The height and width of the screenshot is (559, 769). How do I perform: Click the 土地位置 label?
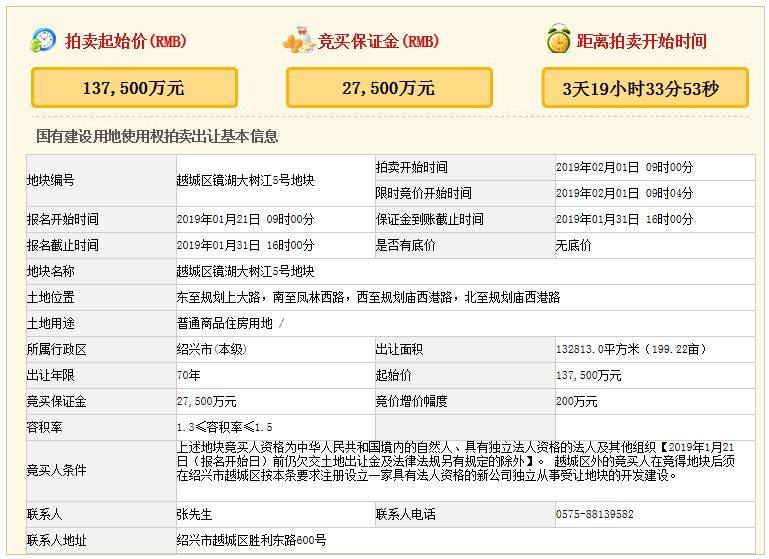point(51,297)
